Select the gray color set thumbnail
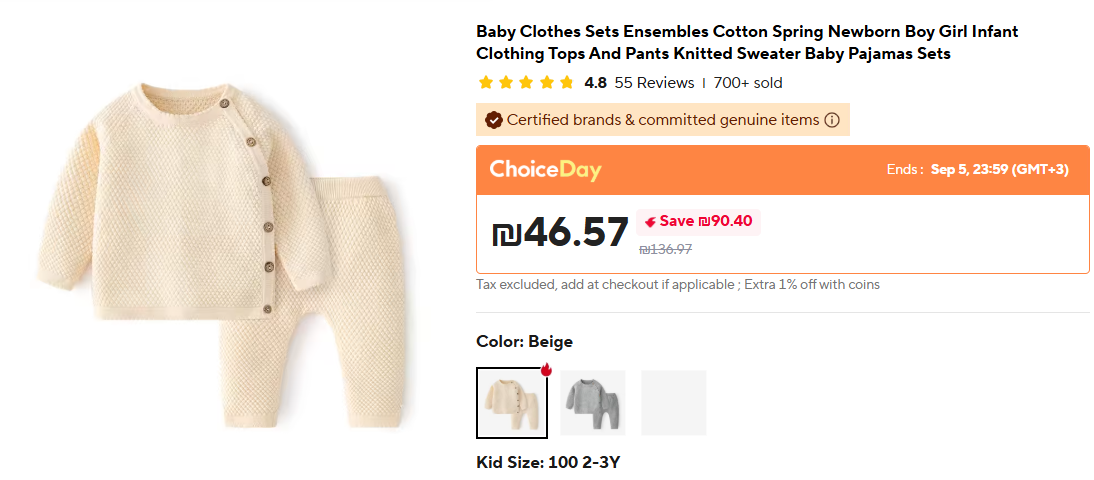The height and width of the screenshot is (480, 1094). [x=592, y=403]
